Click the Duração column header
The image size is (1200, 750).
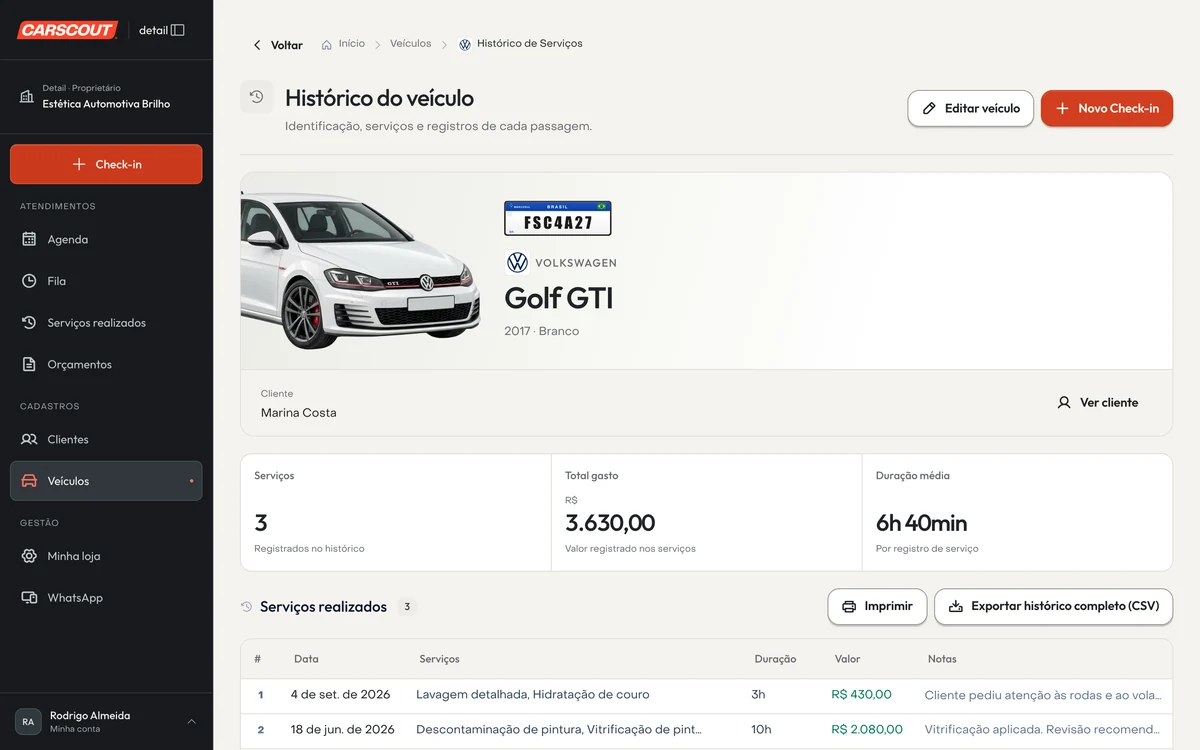coord(775,659)
